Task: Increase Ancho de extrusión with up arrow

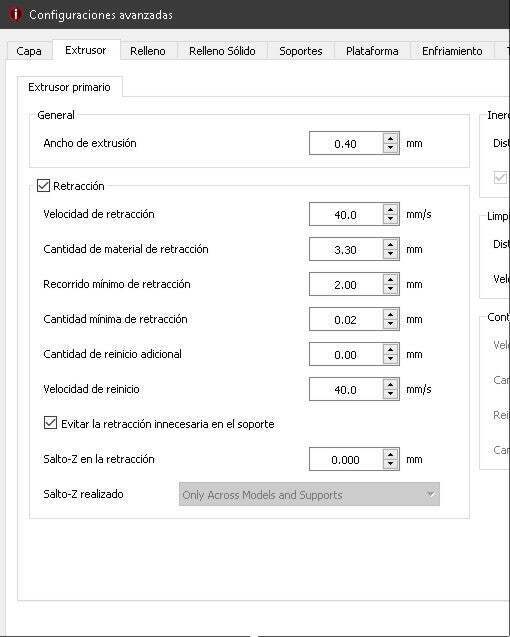Action: 391,139
